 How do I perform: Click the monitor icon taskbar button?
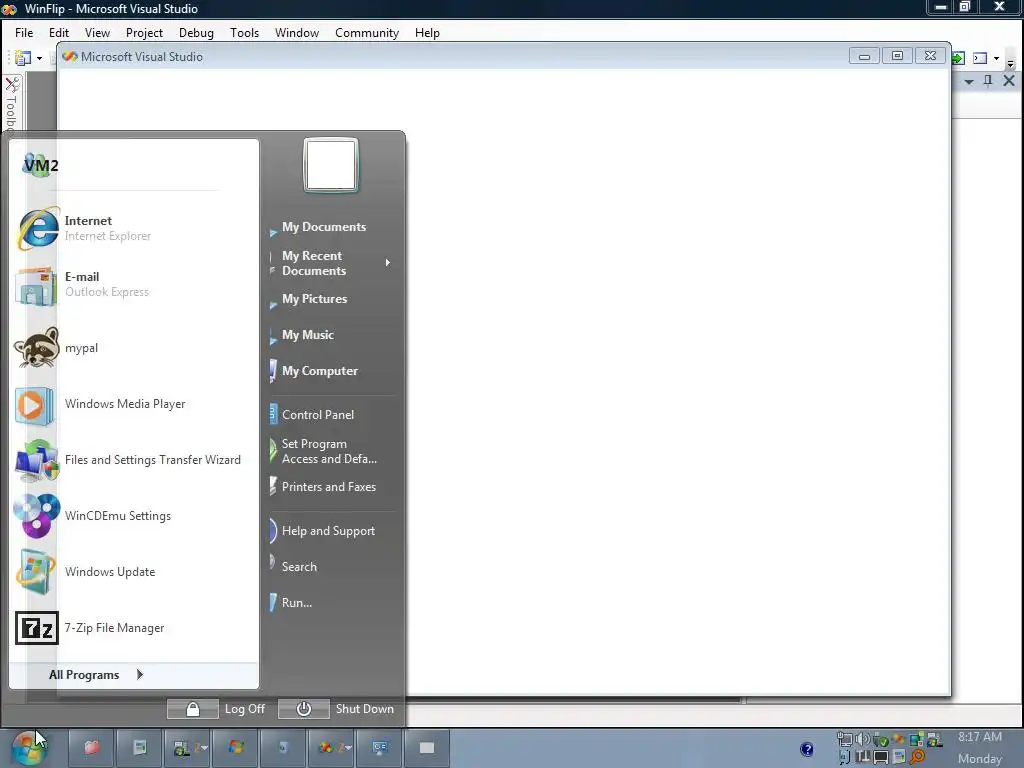[380, 748]
